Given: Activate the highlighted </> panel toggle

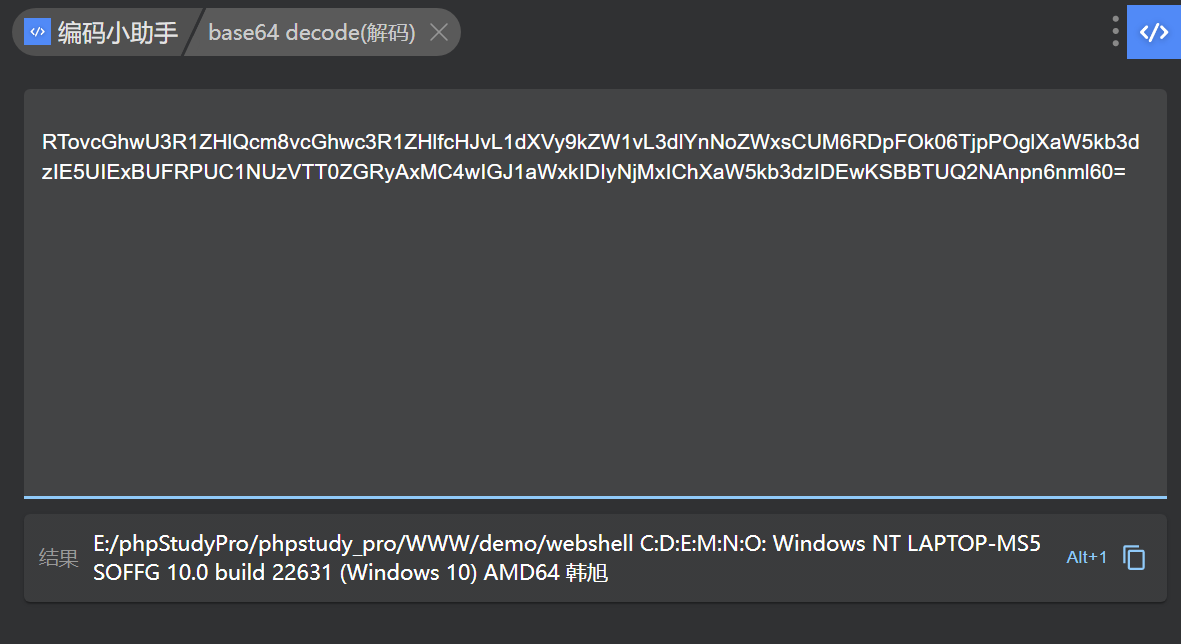Looking at the screenshot, I should [1155, 31].
